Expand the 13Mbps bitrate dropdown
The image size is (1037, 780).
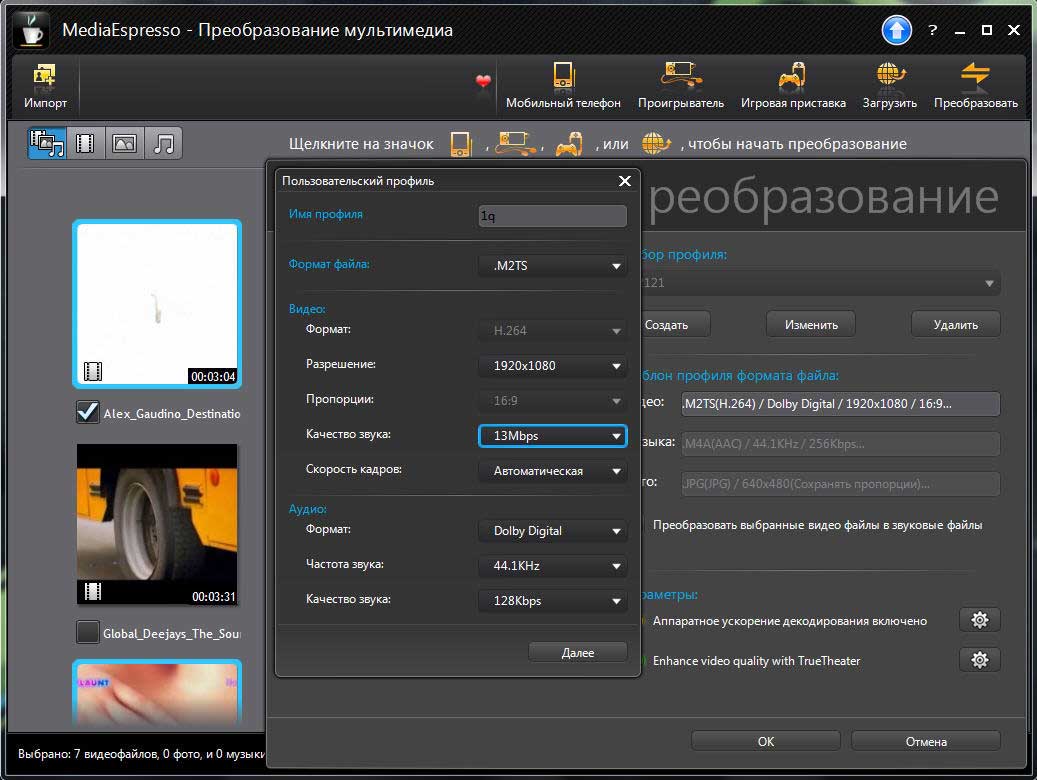point(553,436)
